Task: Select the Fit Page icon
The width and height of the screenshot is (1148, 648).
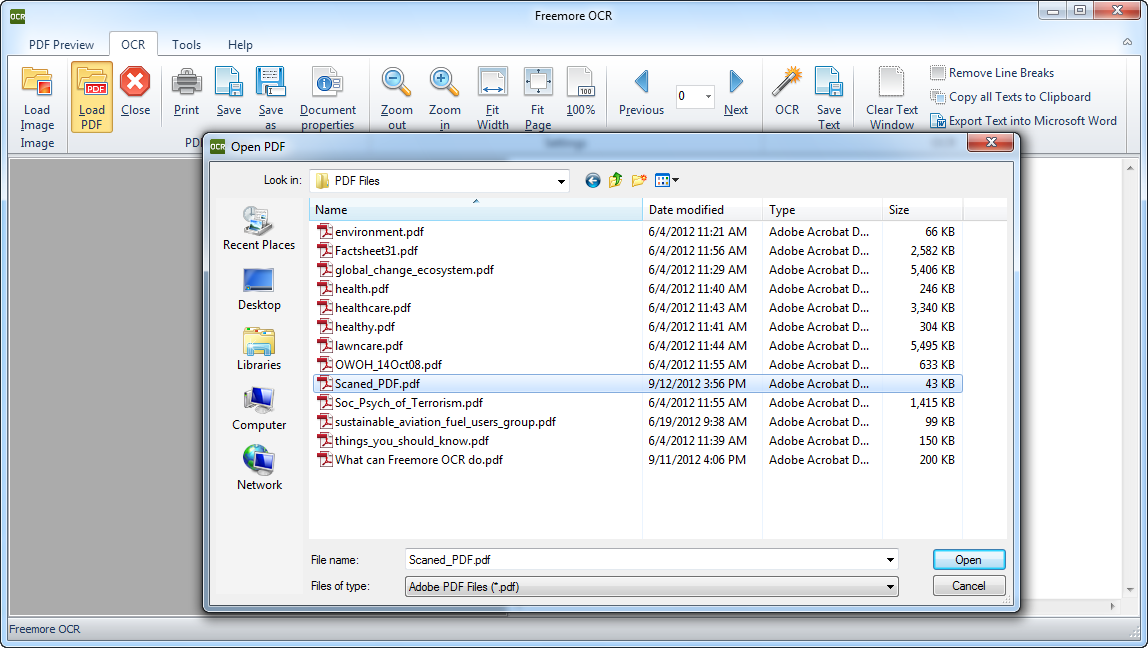Action: [538, 82]
